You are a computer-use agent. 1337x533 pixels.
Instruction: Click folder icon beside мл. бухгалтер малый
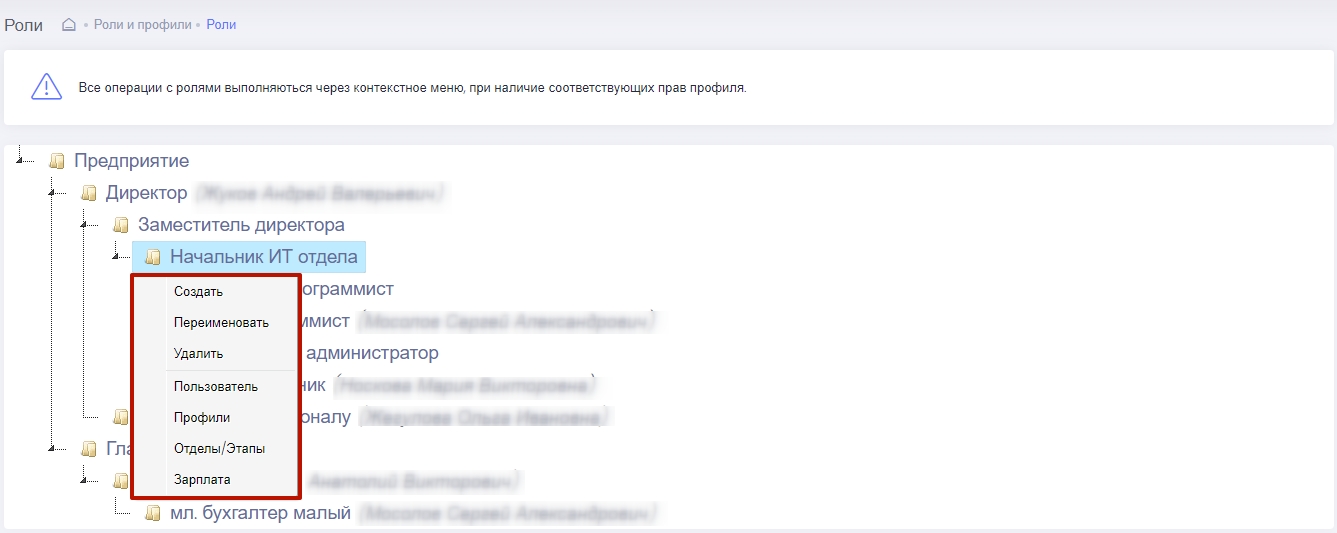tap(153, 513)
